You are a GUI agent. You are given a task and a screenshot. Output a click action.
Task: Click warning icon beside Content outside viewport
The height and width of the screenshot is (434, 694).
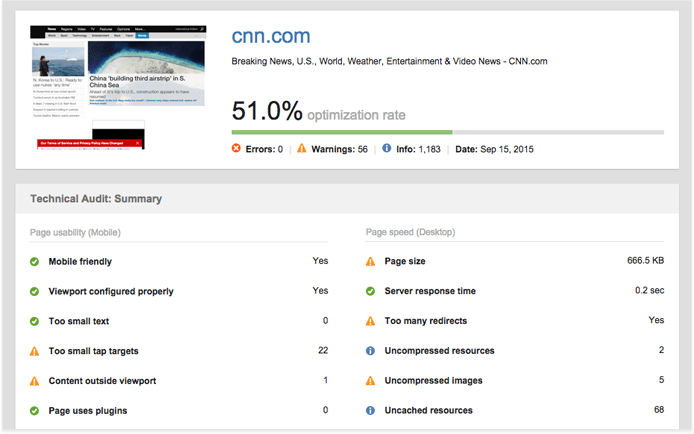click(x=34, y=381)
